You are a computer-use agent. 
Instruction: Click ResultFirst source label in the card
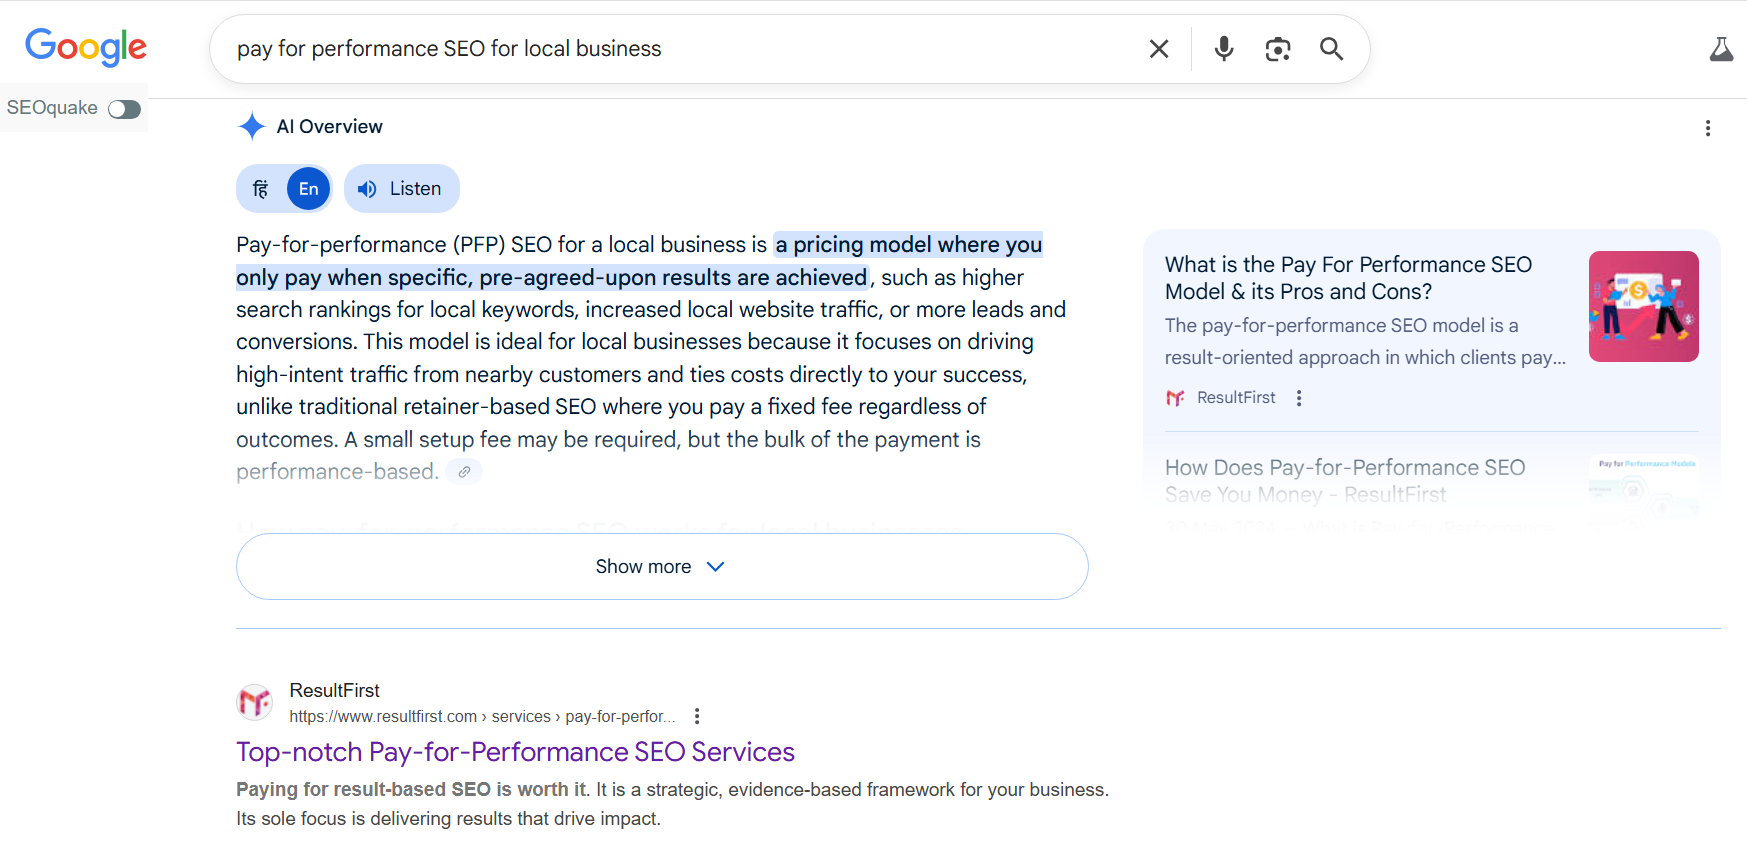pos(1236,398)
